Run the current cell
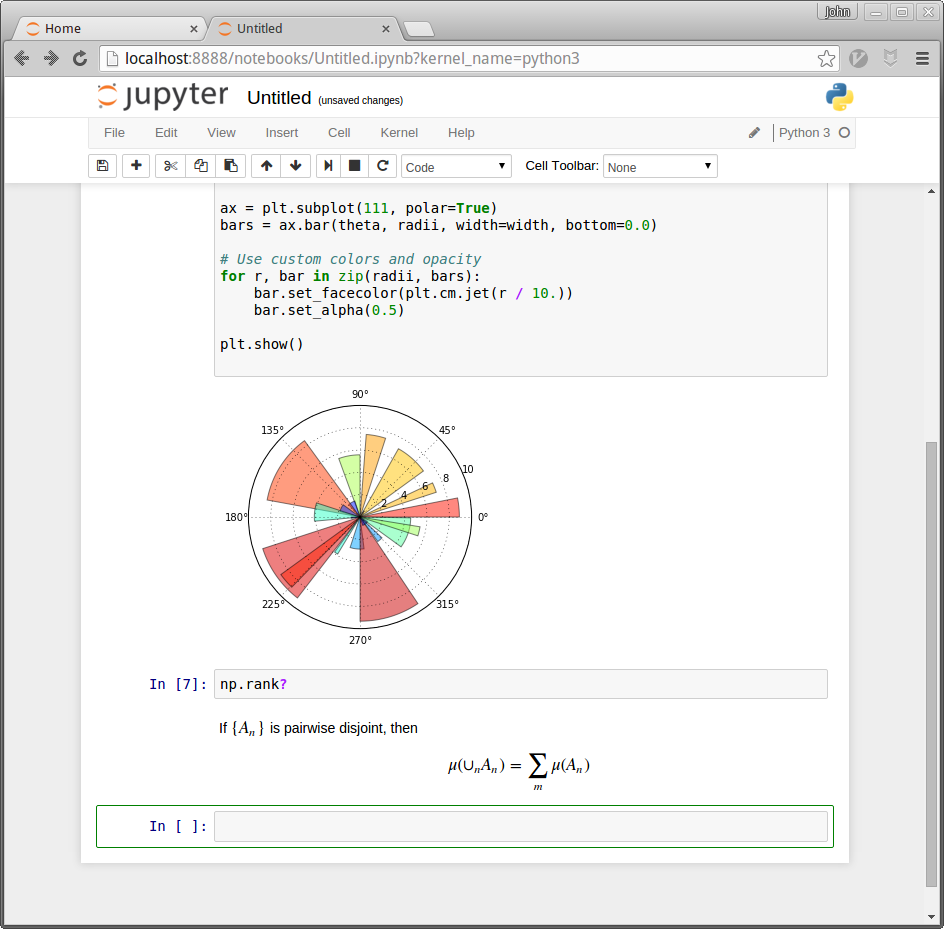The height and width of the screenshot is (929, 944). 328,166
